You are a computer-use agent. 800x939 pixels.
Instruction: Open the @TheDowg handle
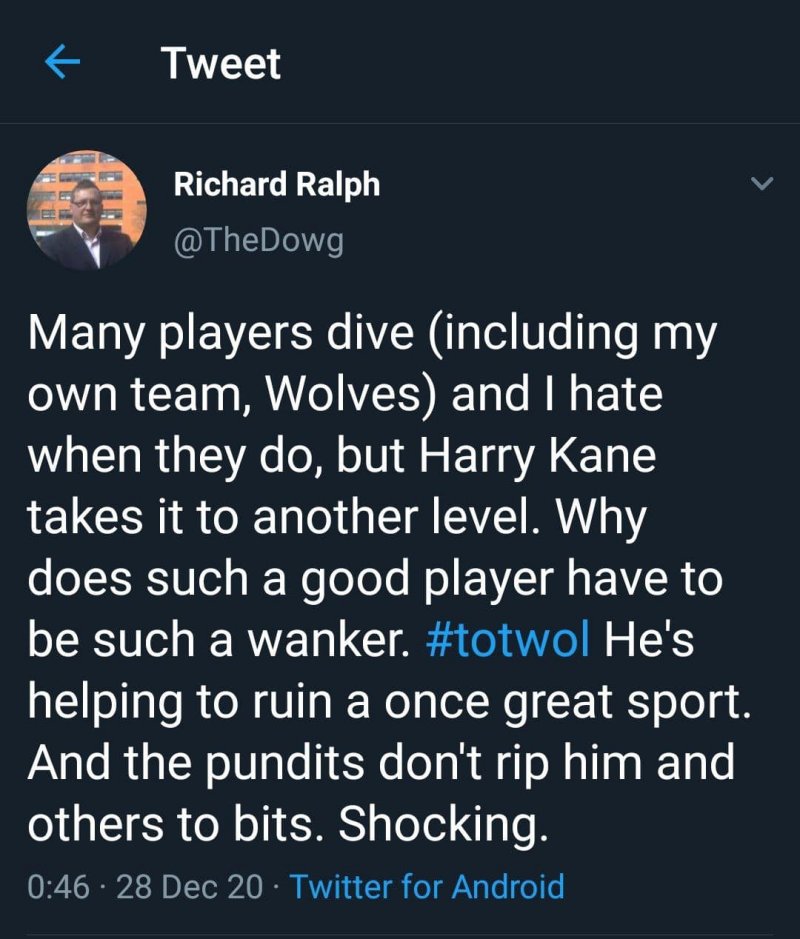(x=259, y=241)
